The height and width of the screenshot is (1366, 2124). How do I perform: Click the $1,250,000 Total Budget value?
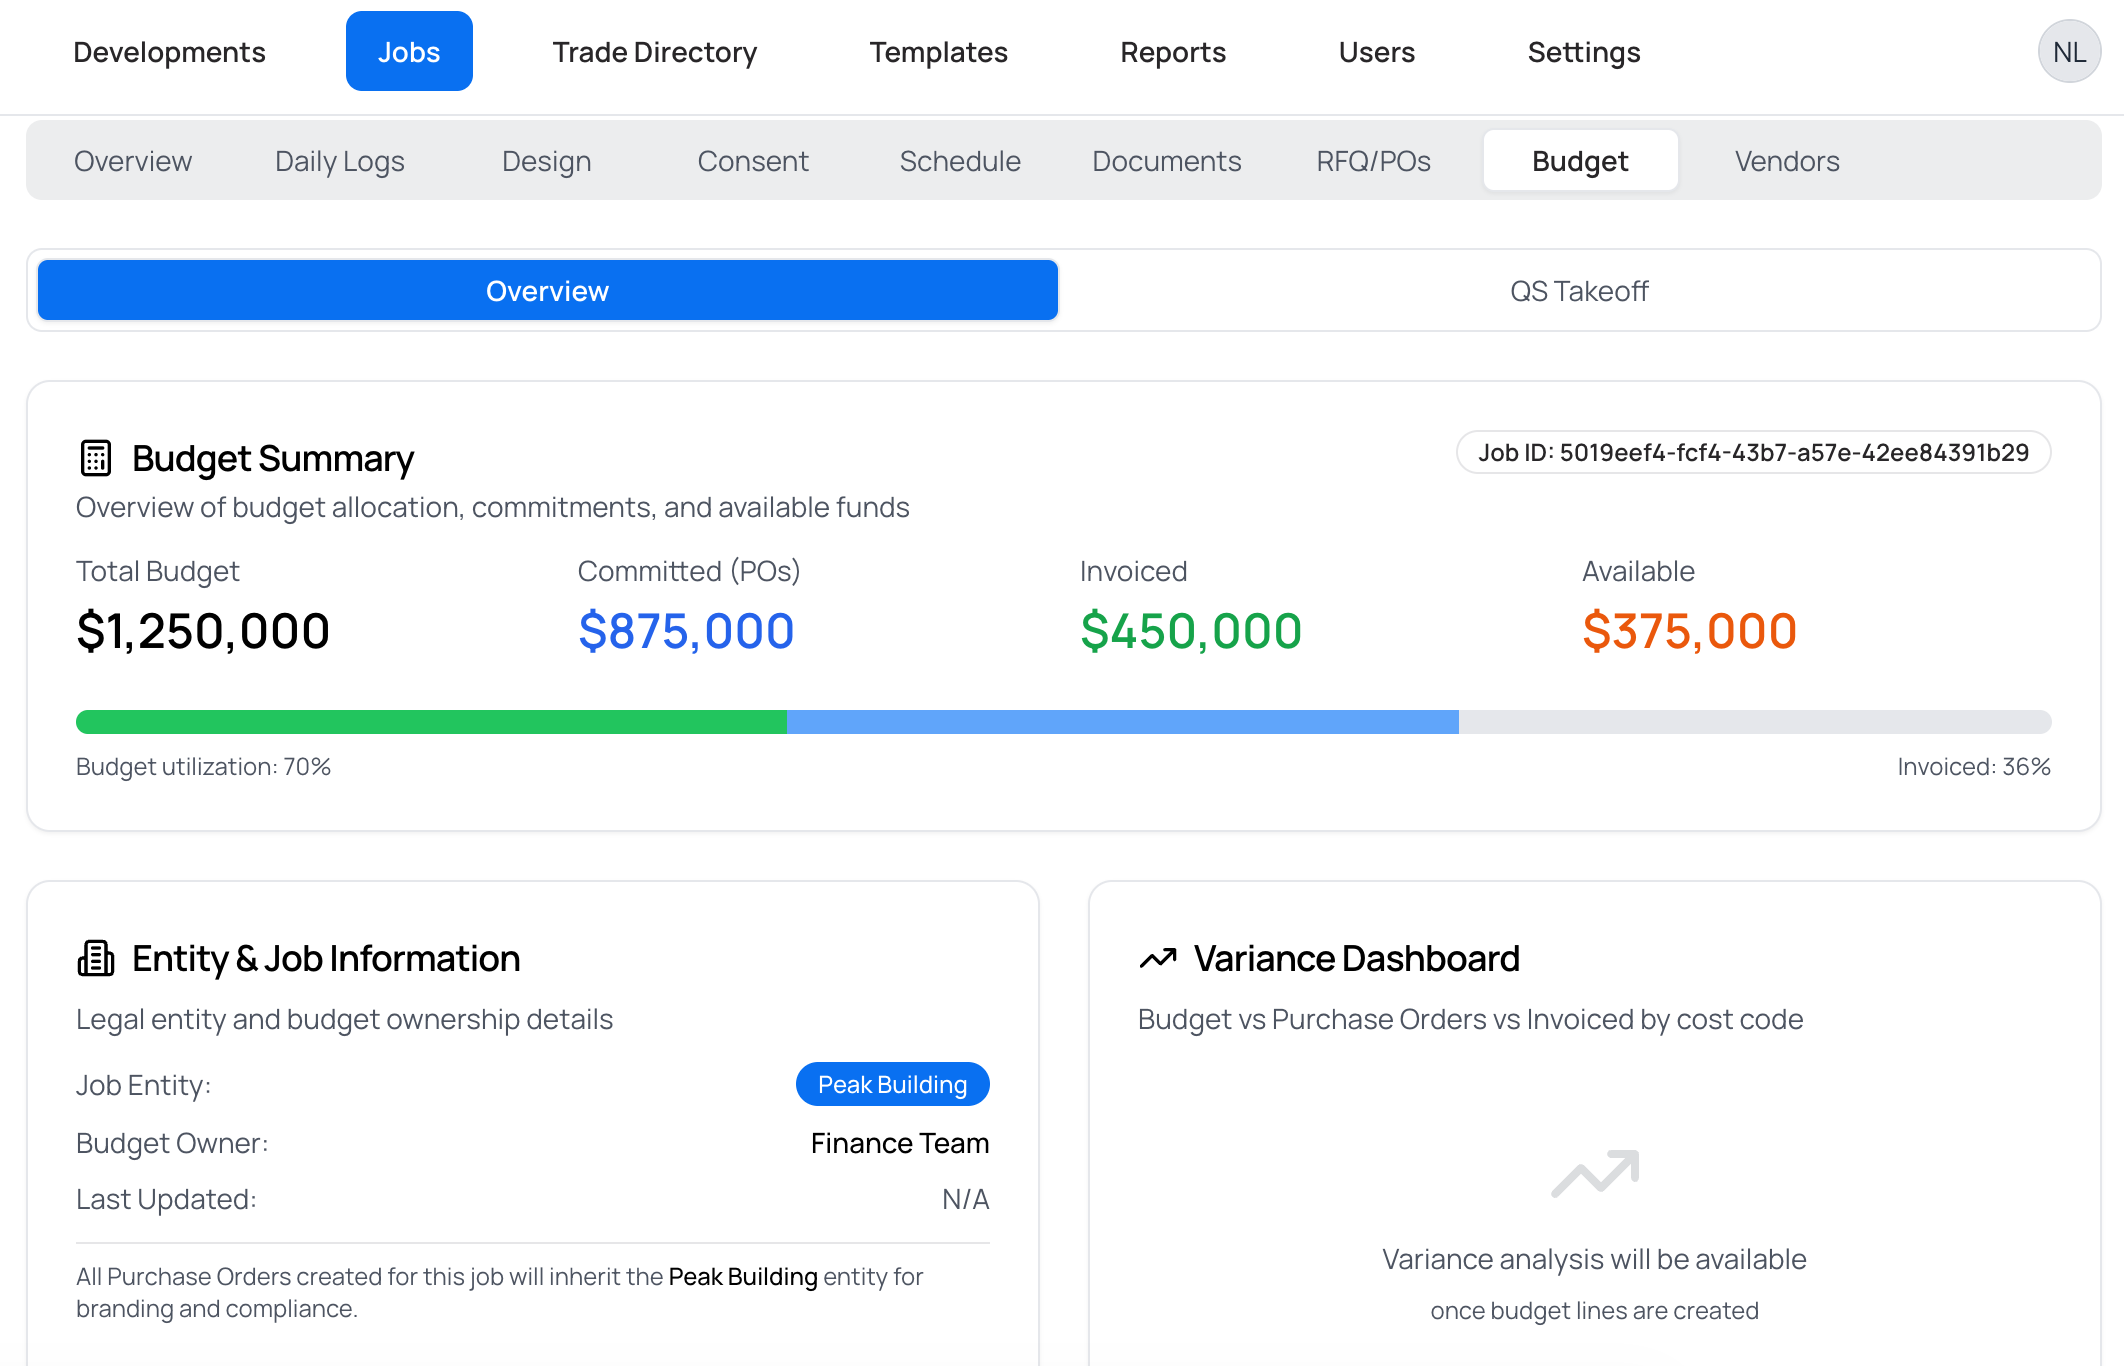click(x=203, y=631)
